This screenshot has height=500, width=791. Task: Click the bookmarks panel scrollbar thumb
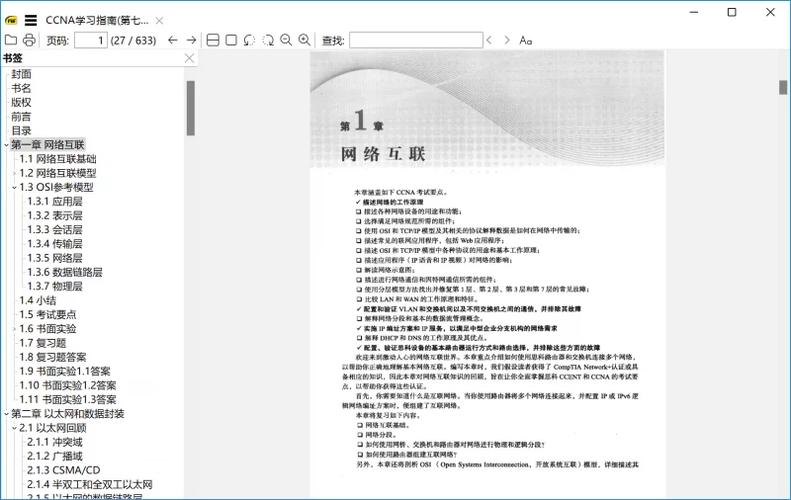(x=191, y=108)
